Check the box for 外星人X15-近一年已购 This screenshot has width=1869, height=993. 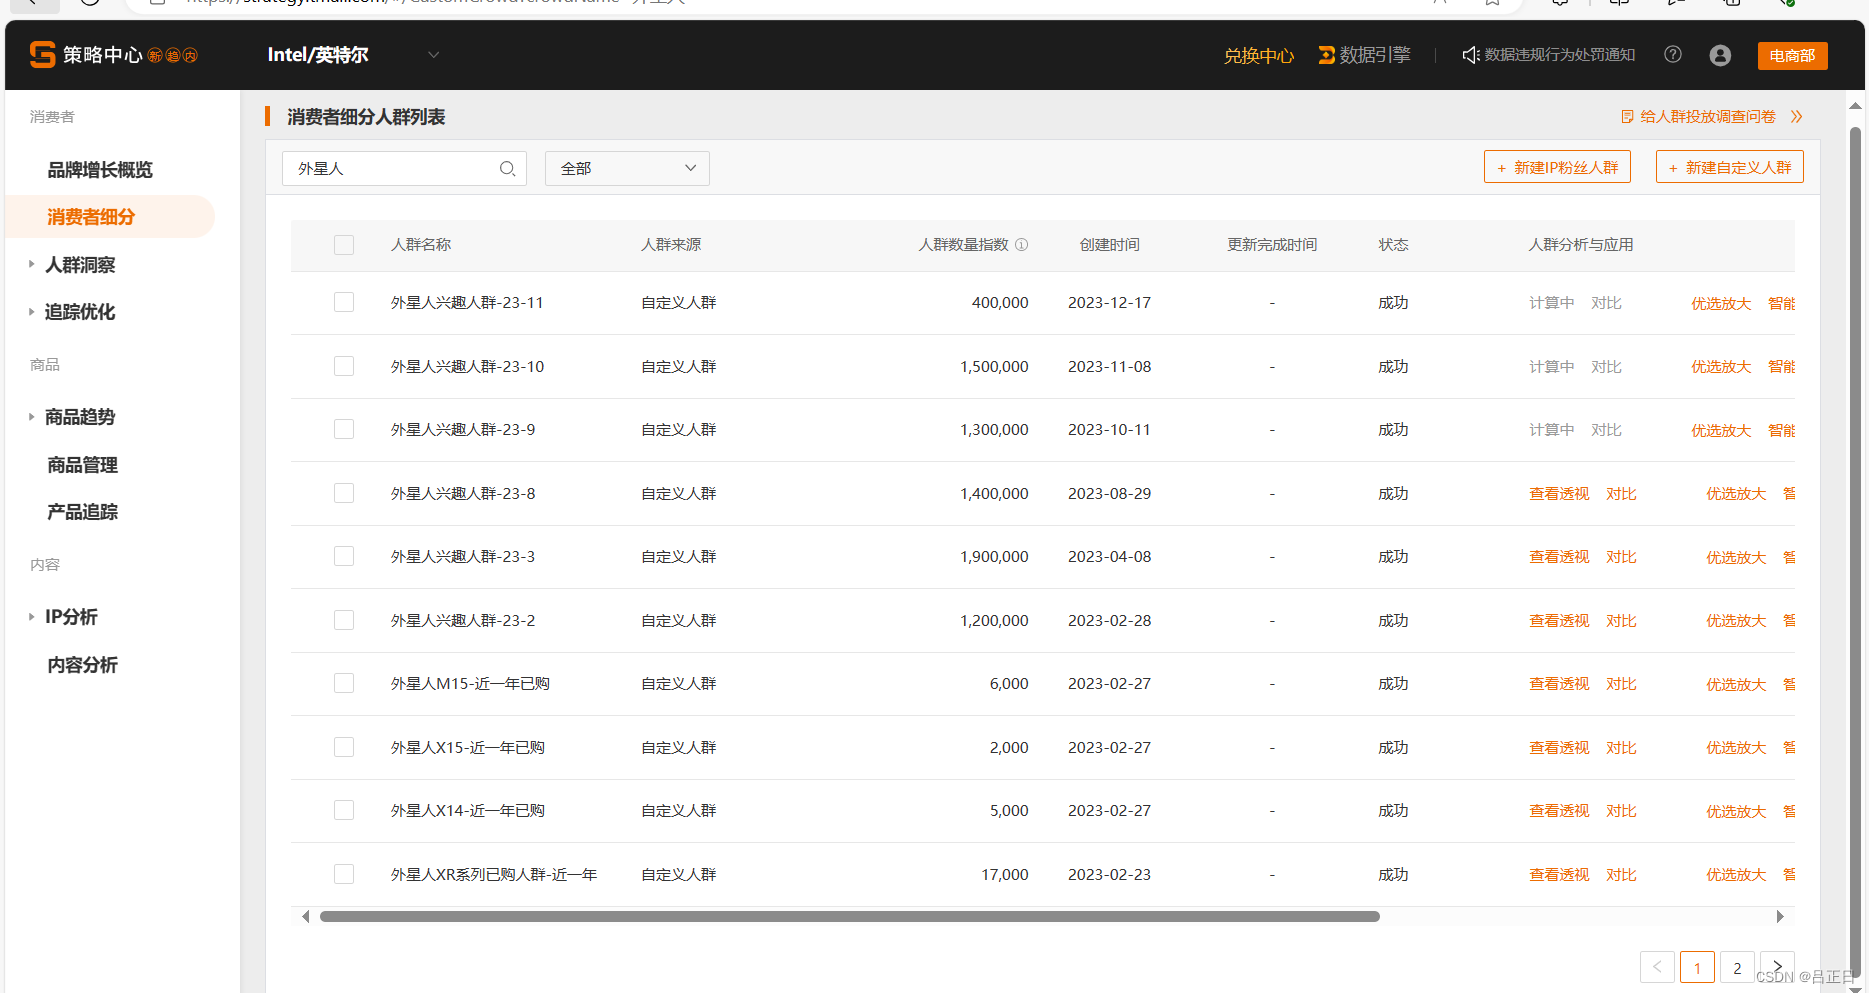click(344, 747)
